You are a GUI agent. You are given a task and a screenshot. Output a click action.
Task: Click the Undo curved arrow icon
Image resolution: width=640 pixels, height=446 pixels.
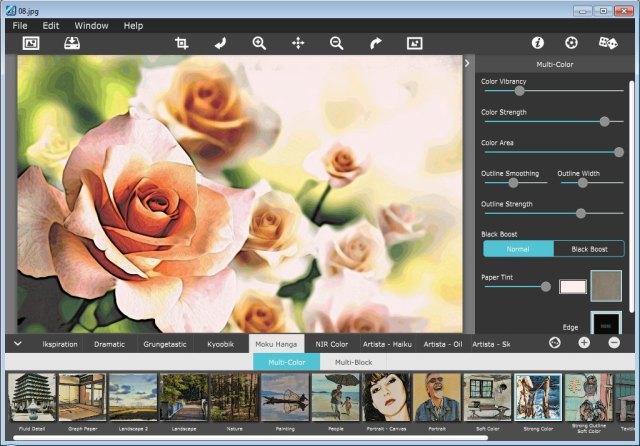click(220, 43)
